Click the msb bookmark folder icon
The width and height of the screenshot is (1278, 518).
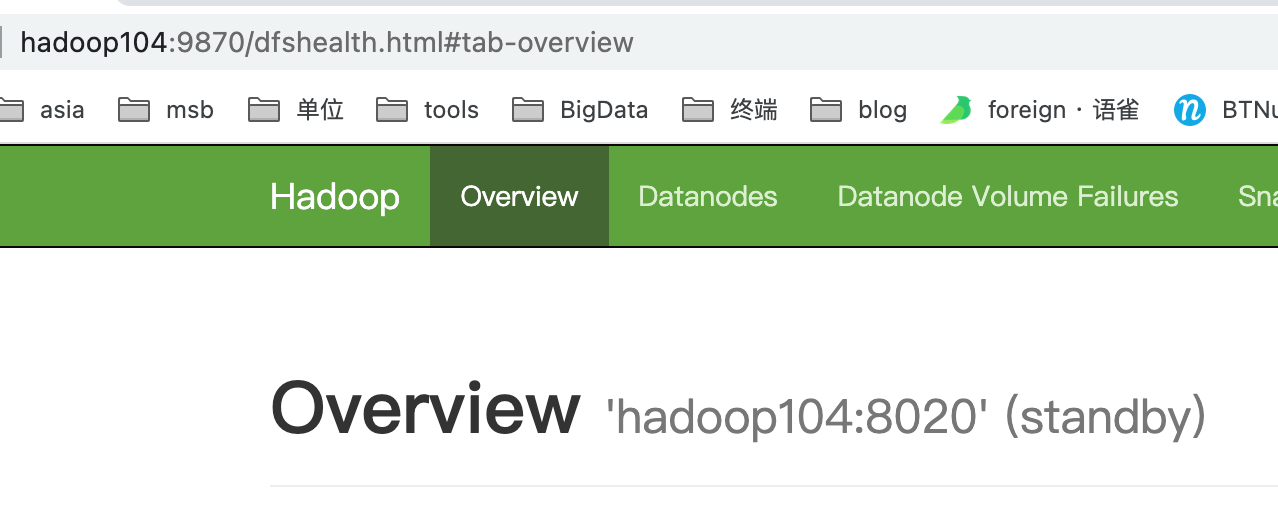coord(134,109)
